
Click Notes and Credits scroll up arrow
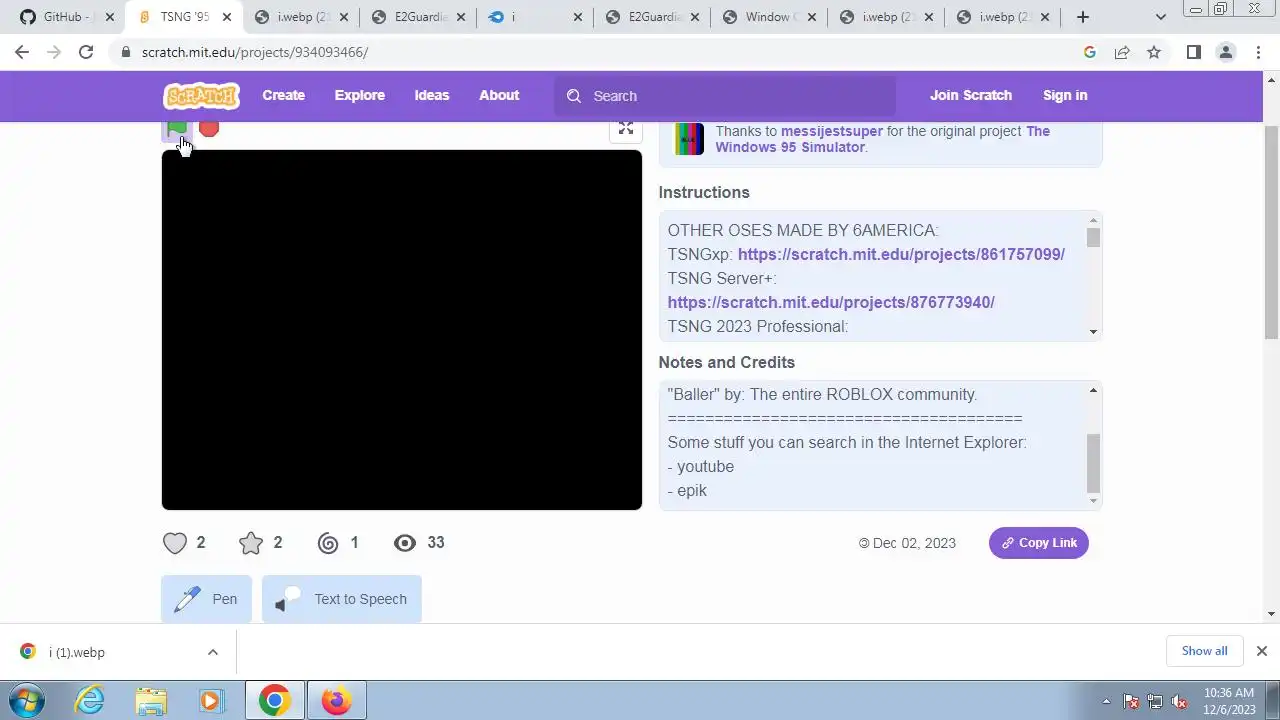1093,390
